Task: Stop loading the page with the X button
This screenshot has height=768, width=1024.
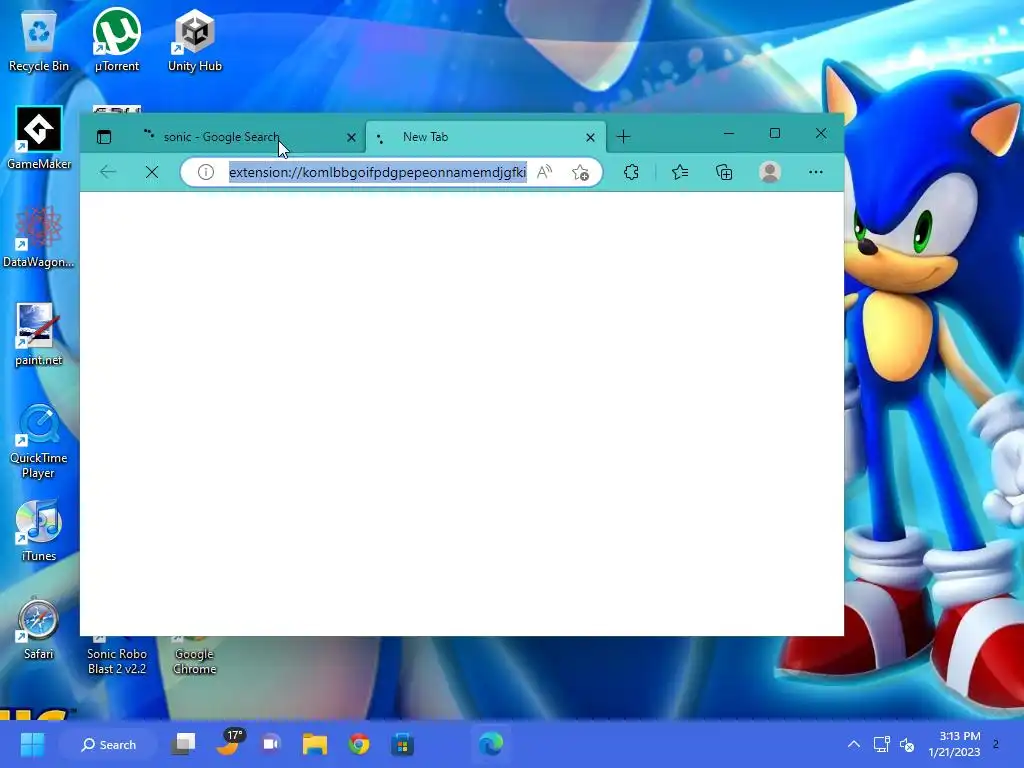Action: coord(152,172)
